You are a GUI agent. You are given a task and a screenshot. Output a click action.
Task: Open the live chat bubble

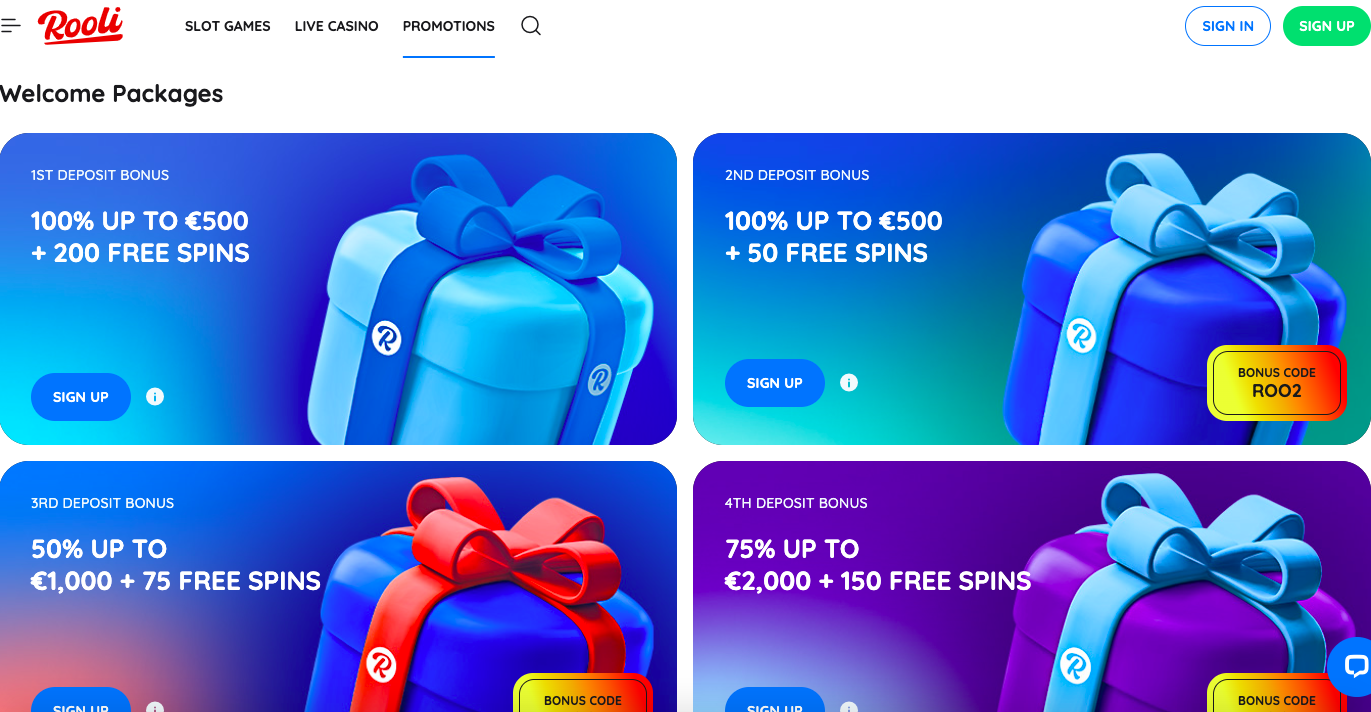click(x=1353, y=667)
